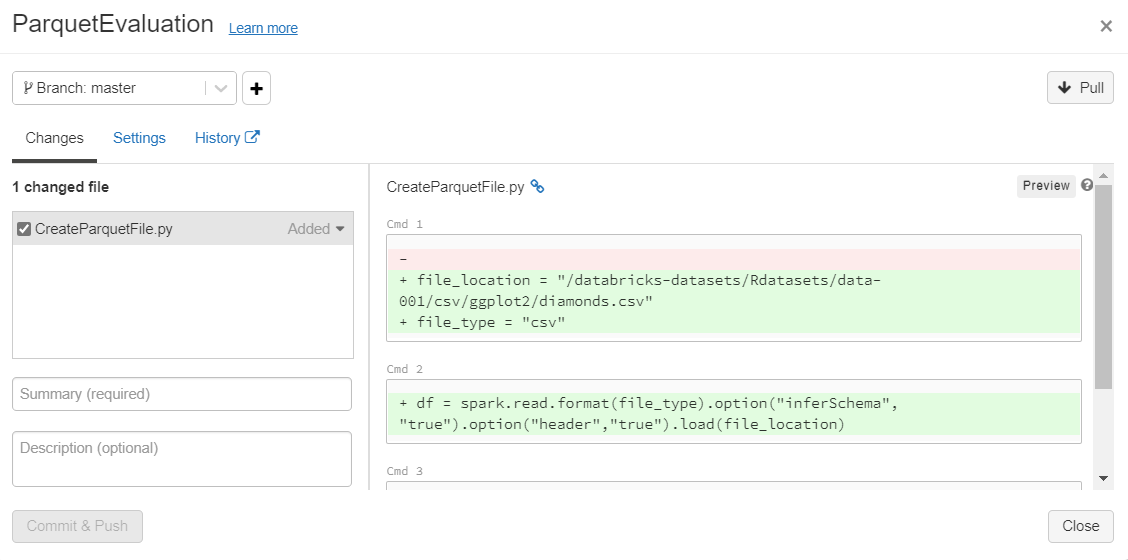Select the CreateParquetFile.py file row
This screenshot has width=1128, height=560.
click(x=160, y=229)
